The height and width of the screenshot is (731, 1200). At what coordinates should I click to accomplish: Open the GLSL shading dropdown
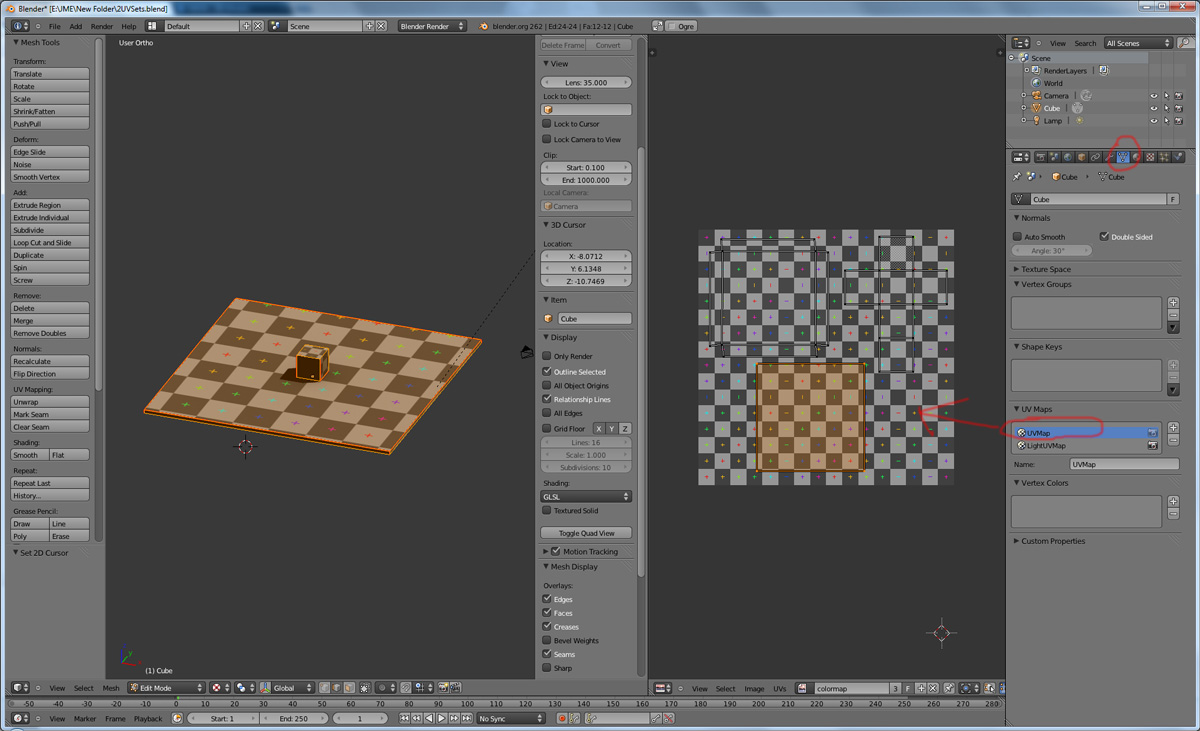coord(586,496)
